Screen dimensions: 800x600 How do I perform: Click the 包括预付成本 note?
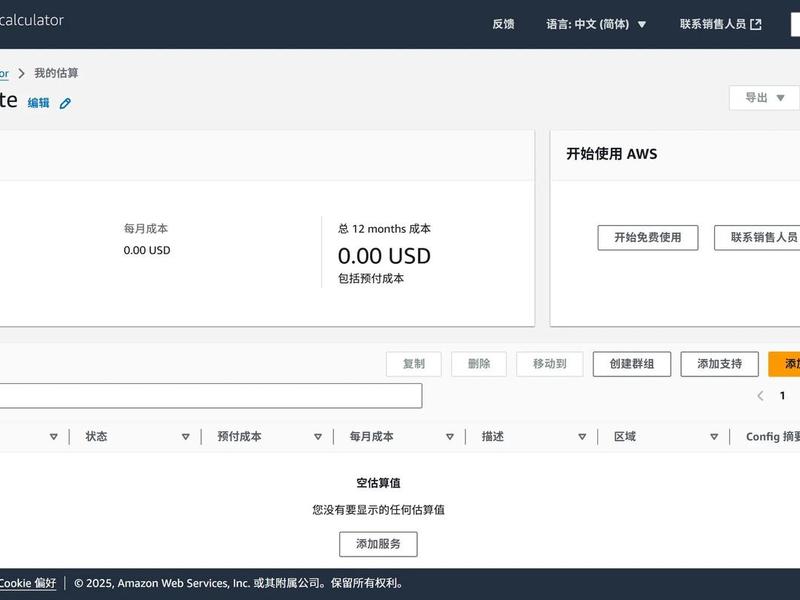tap(371, 278)
